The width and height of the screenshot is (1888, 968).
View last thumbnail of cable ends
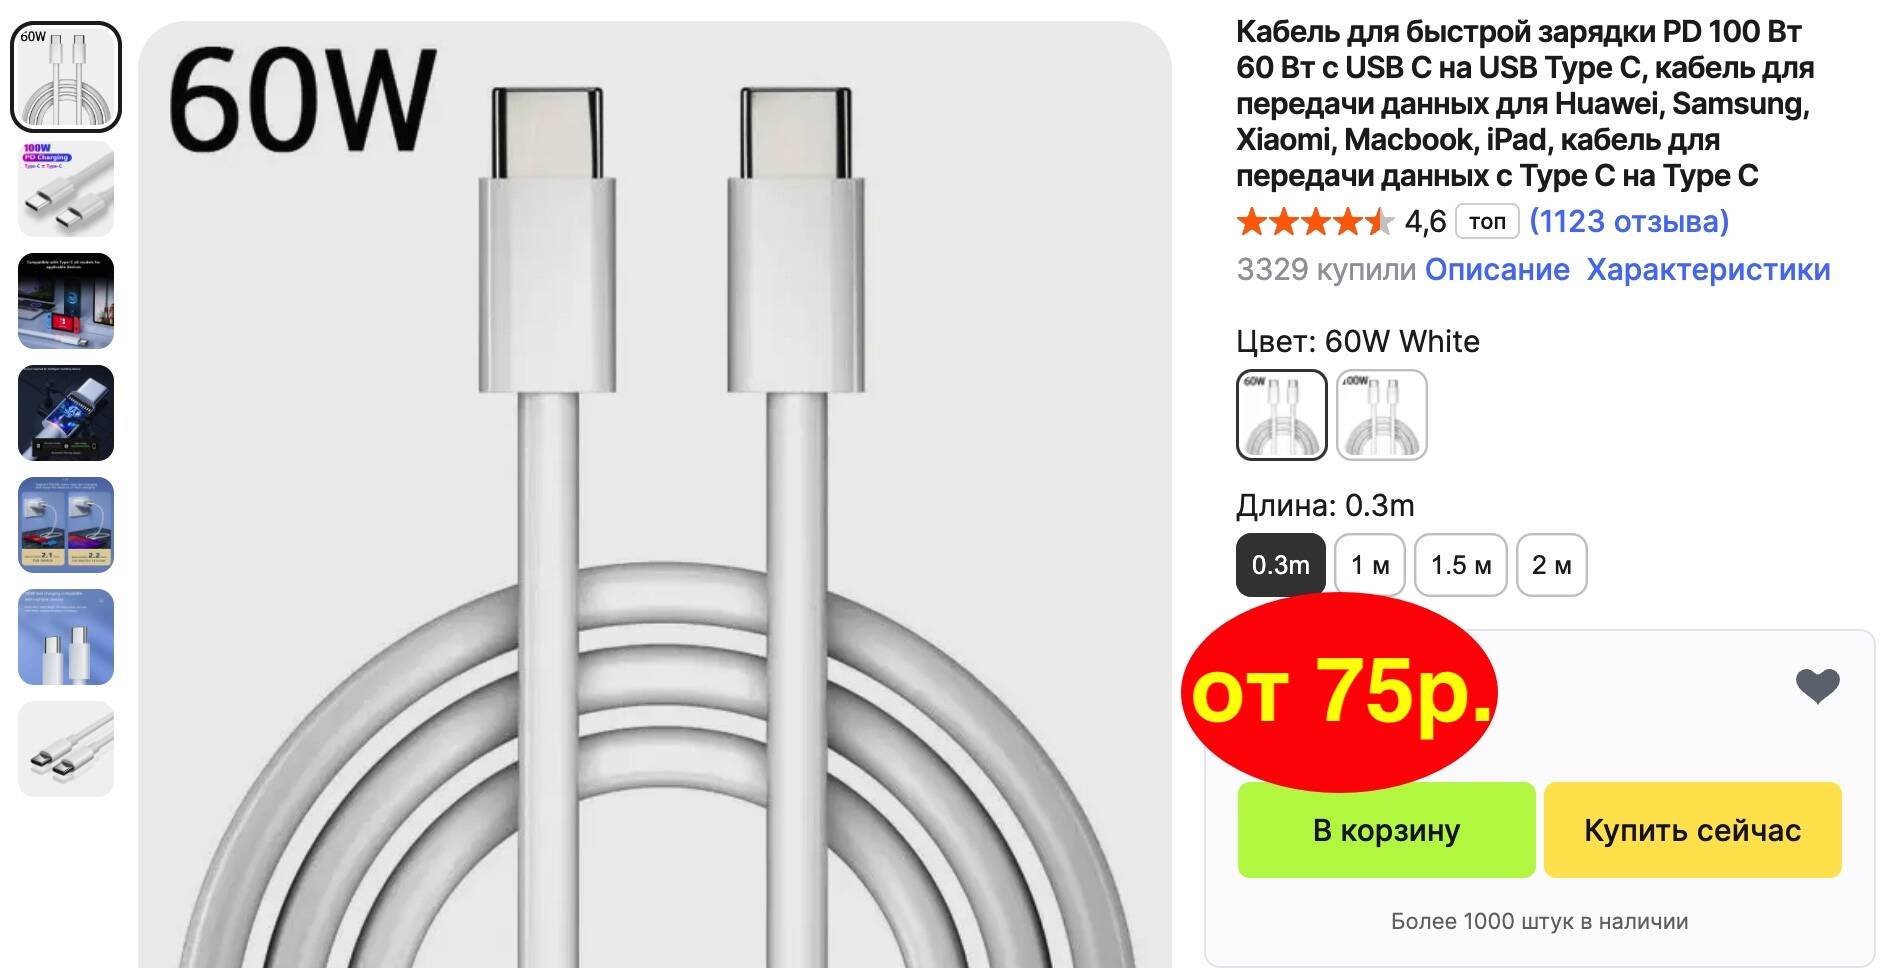66,749
